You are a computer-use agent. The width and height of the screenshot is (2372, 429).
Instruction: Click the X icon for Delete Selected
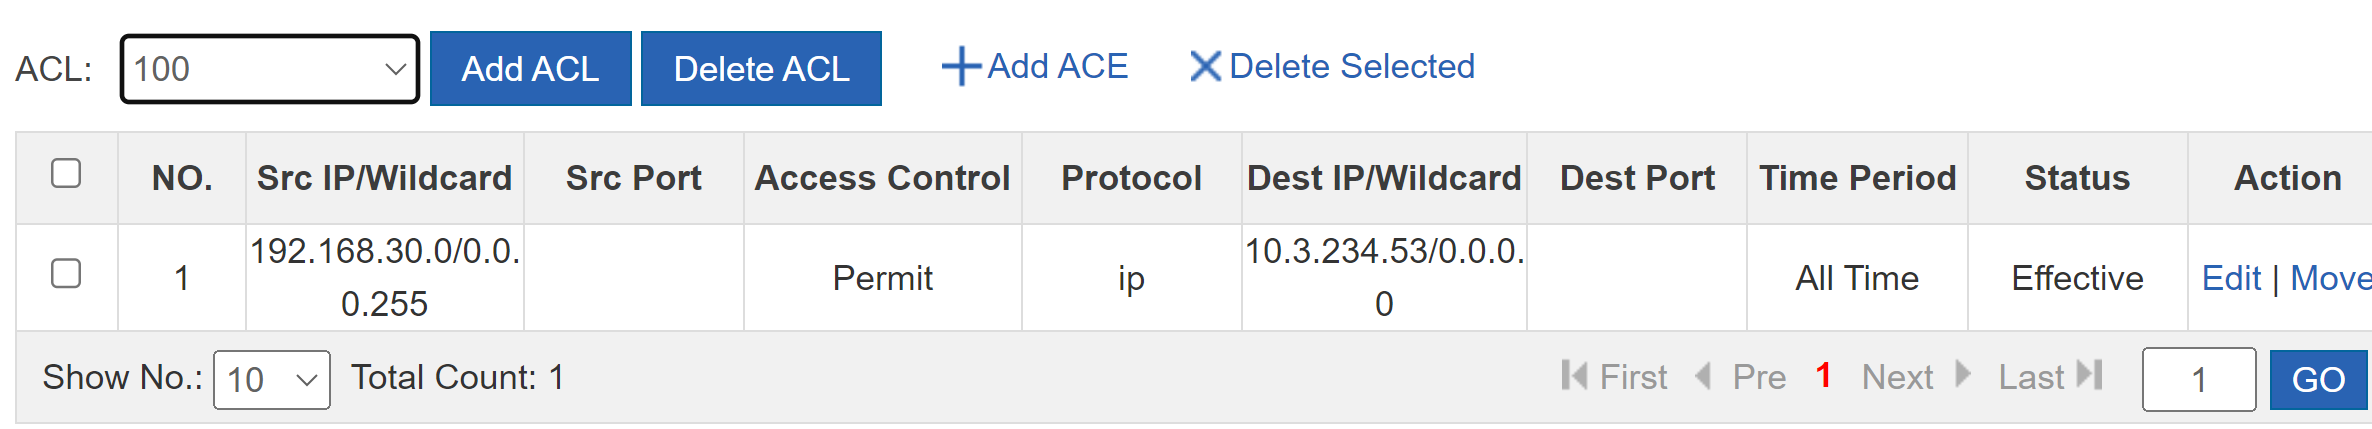1205,67
